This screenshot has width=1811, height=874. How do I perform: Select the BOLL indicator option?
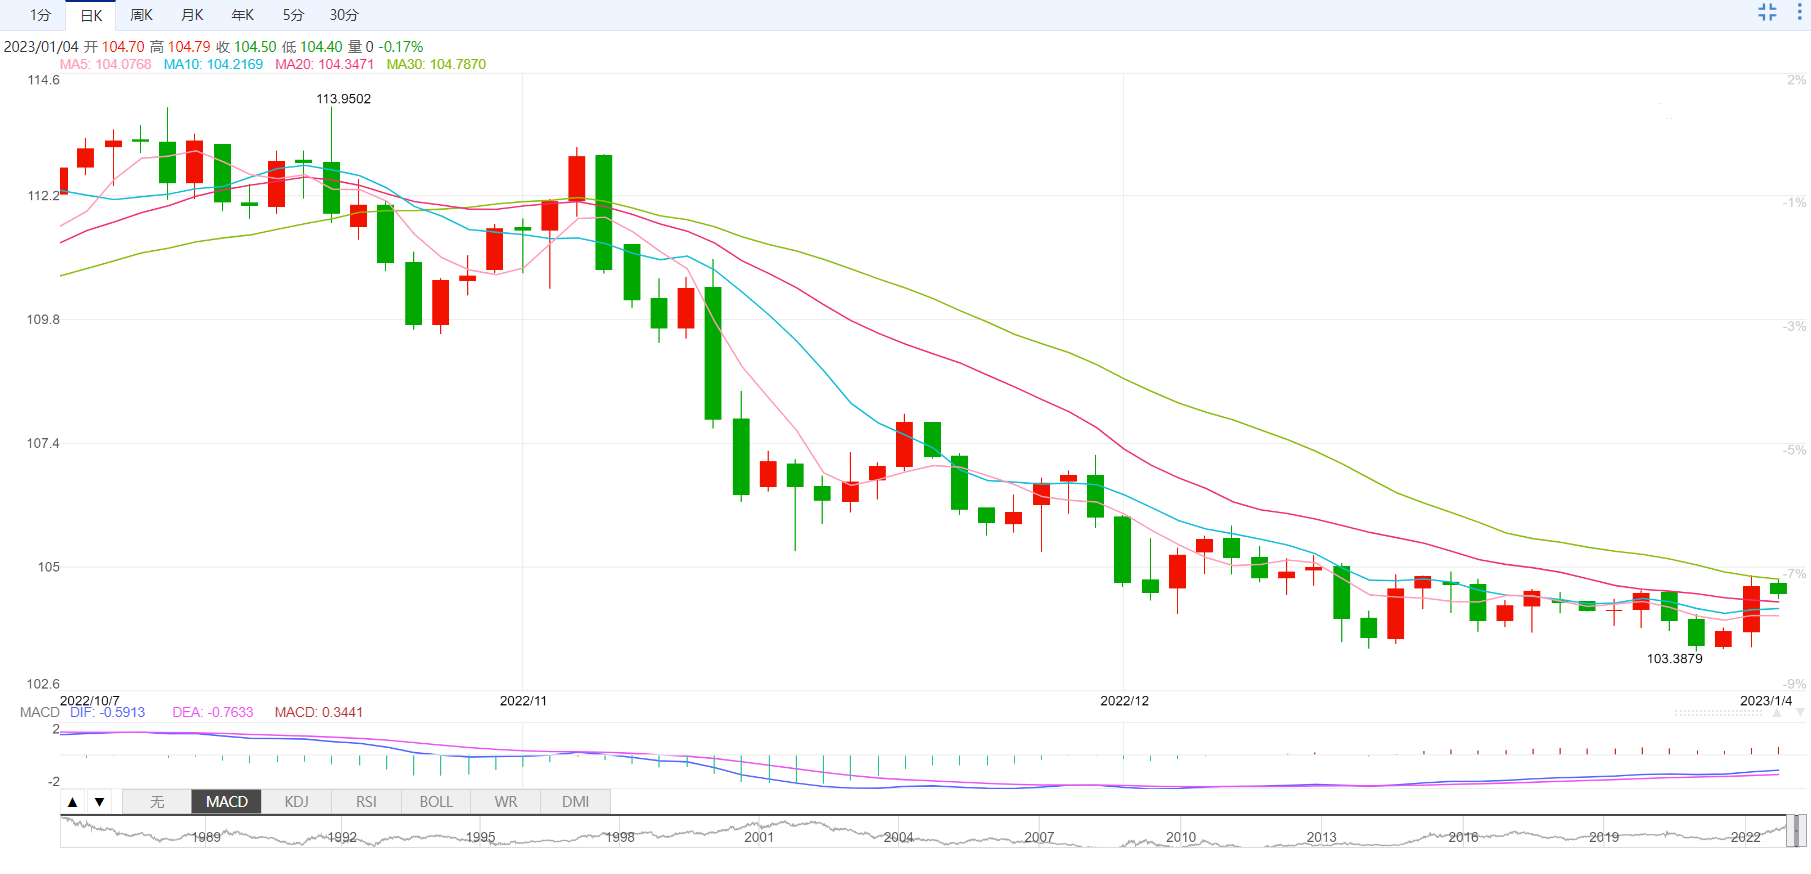tap(436, 802)
